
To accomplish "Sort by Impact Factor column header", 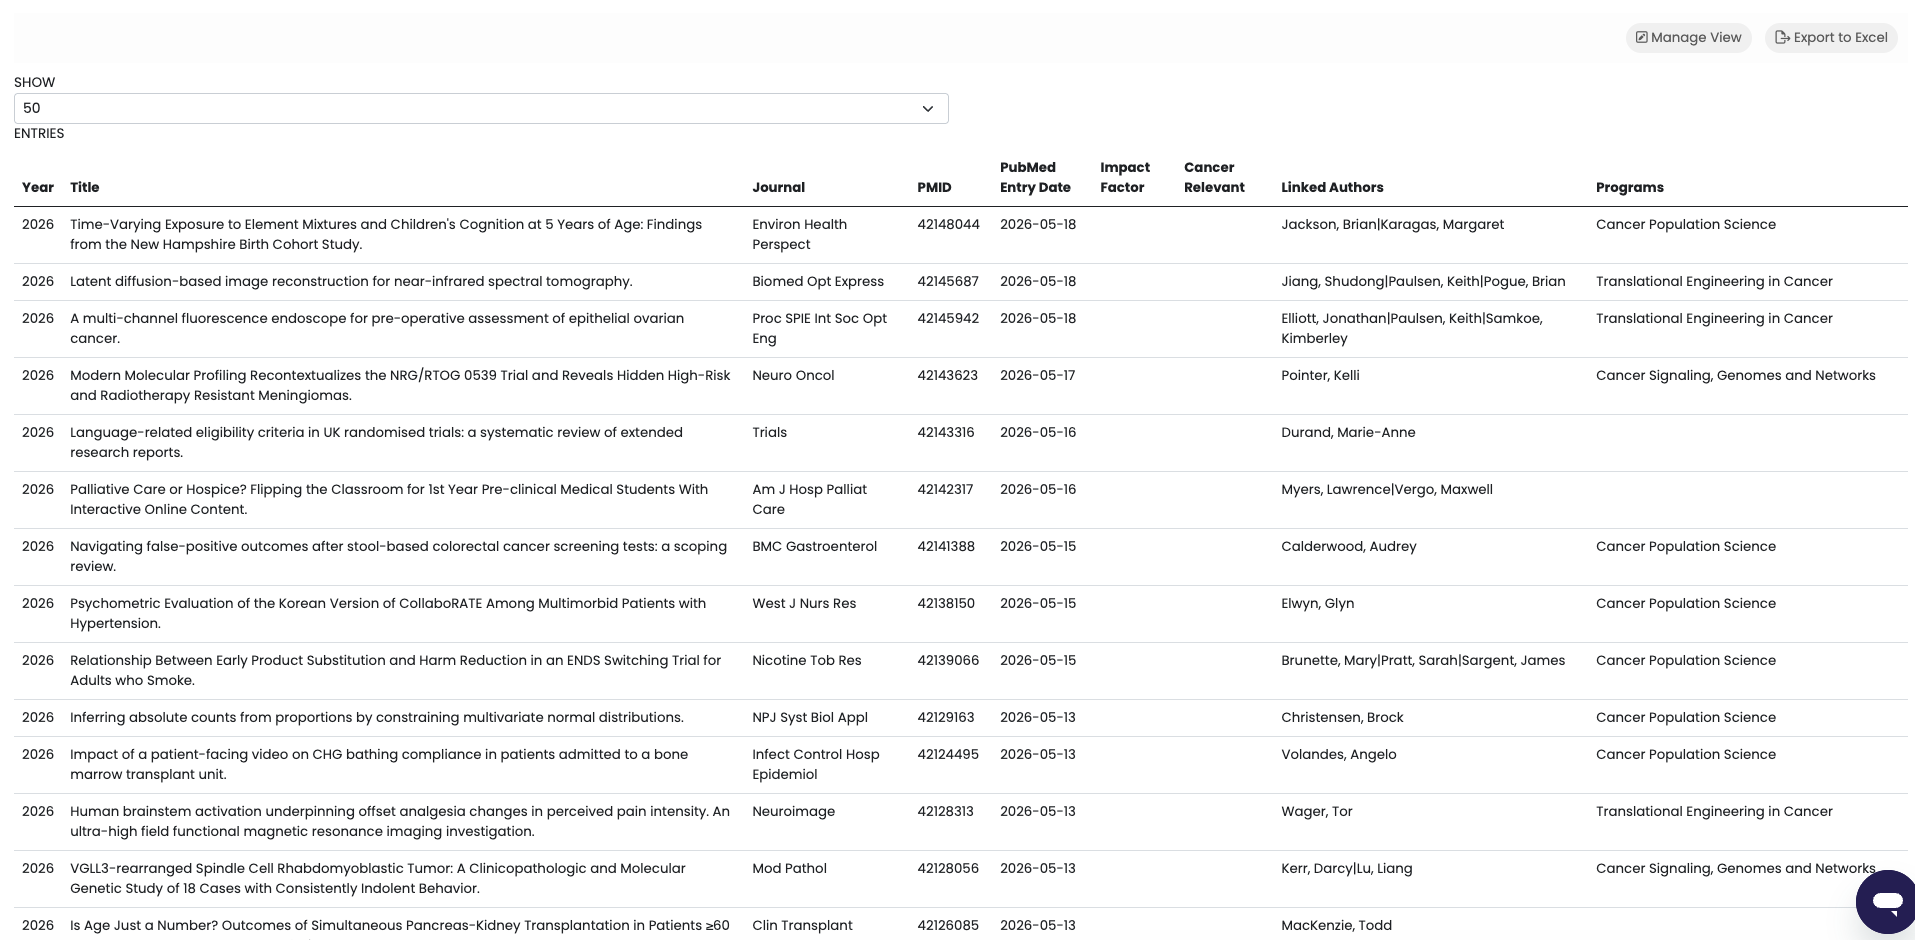I will click(x=1125, y=177).
